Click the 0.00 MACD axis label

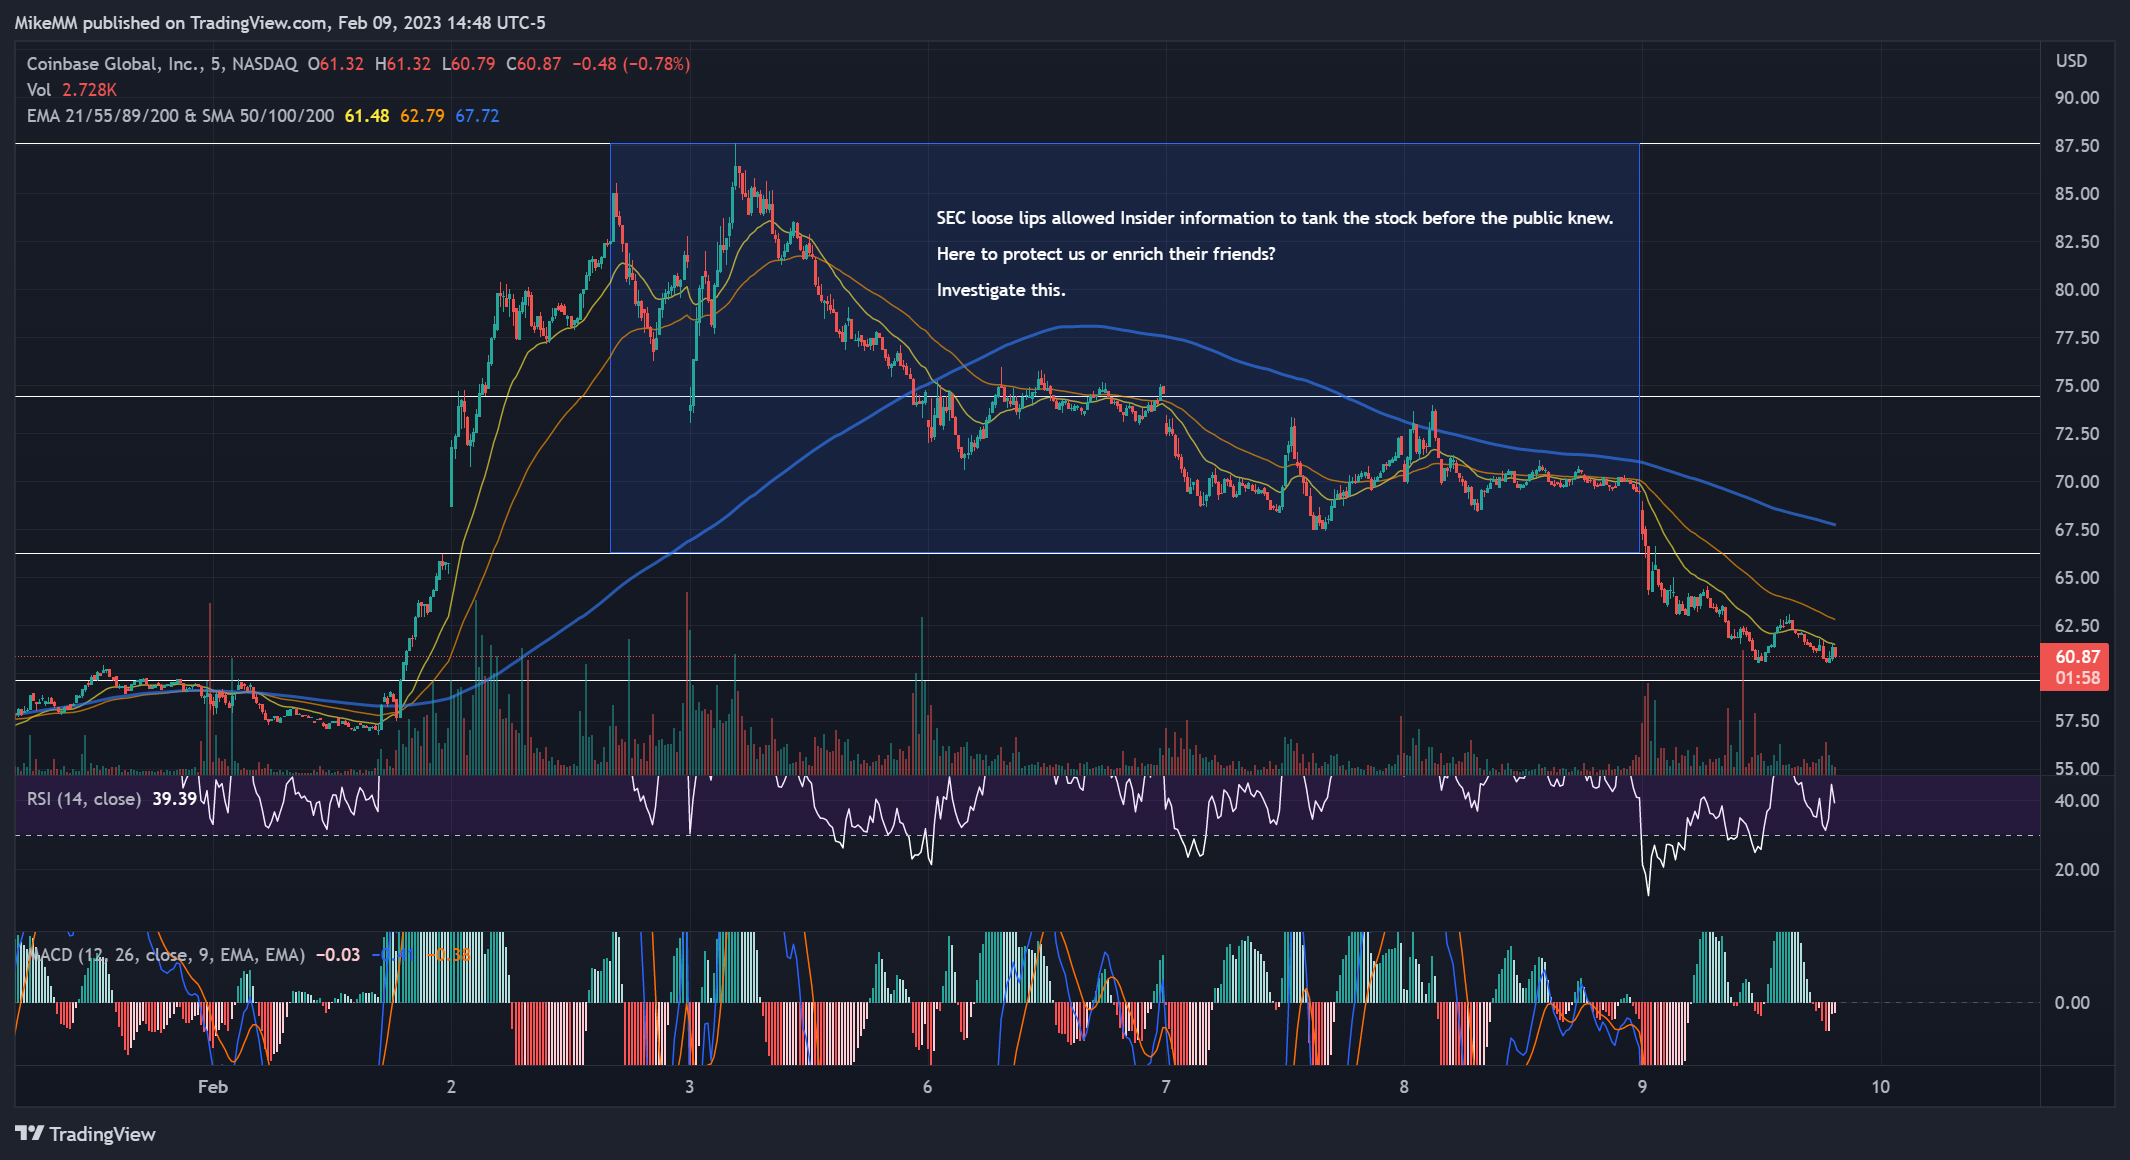2072,1003
